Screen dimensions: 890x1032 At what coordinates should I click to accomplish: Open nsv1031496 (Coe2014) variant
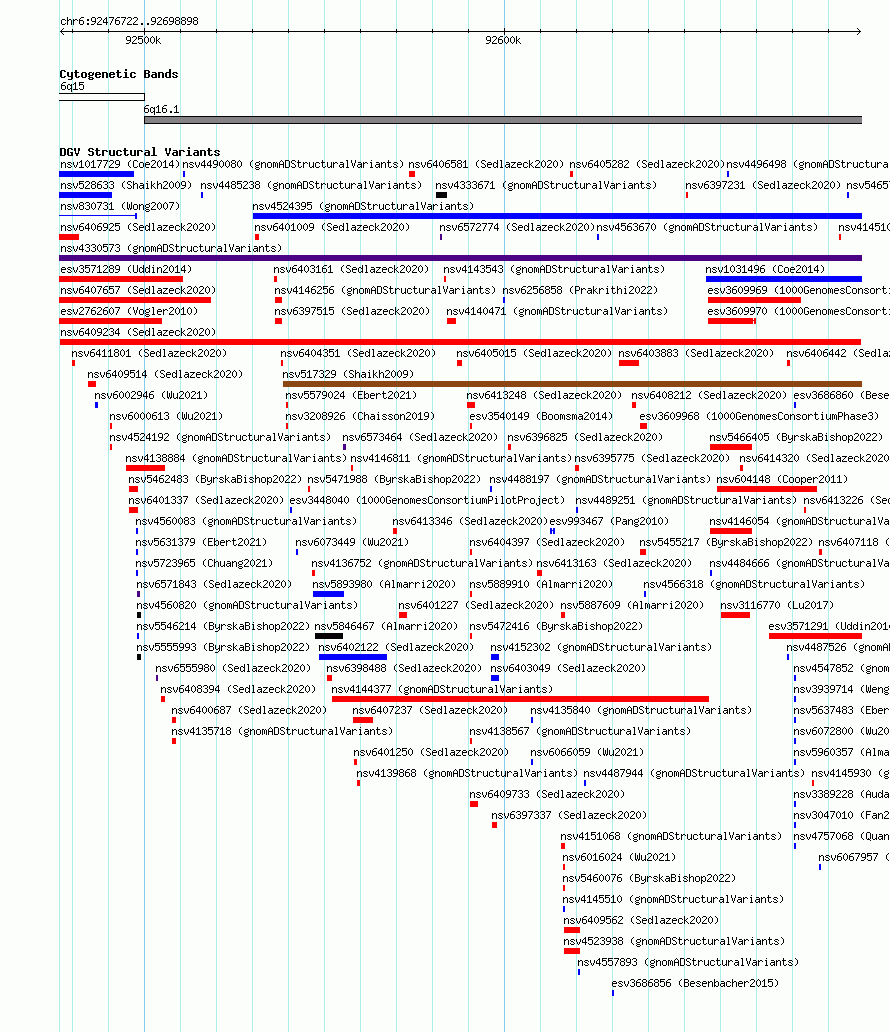(x=765, y=269)
